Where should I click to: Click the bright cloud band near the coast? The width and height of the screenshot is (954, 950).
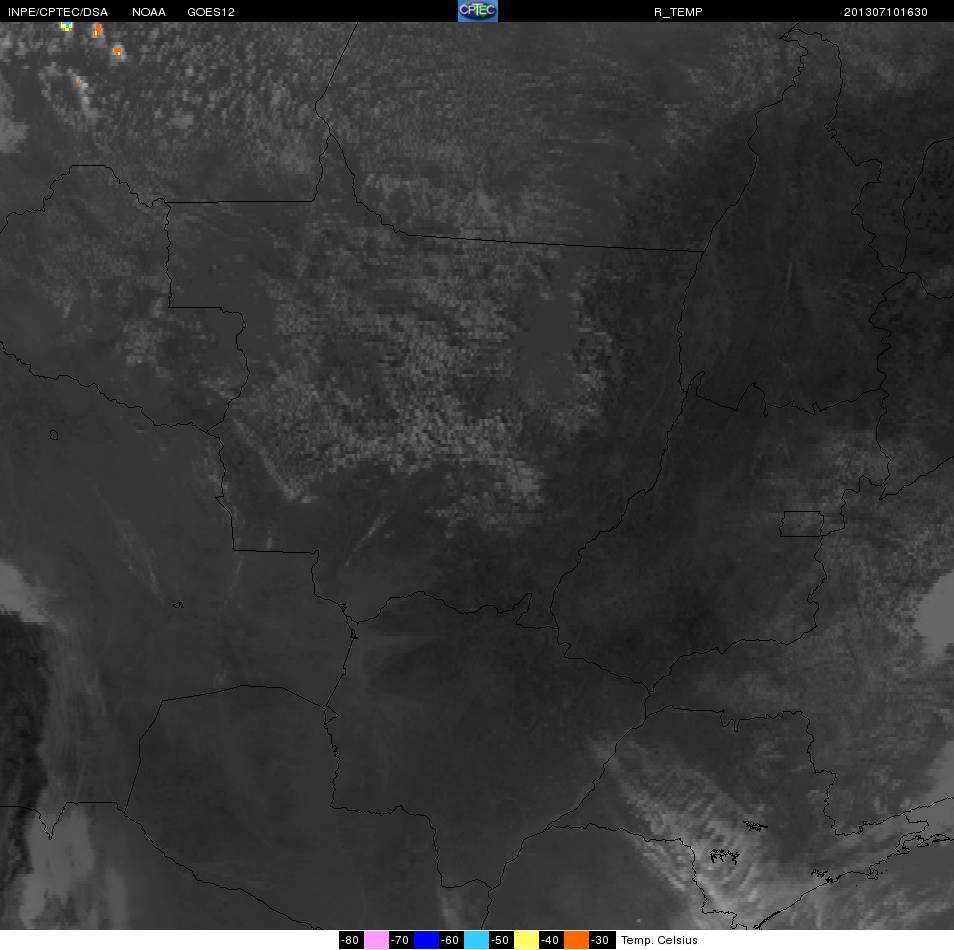pyautogui.click(x=712, y=864)
